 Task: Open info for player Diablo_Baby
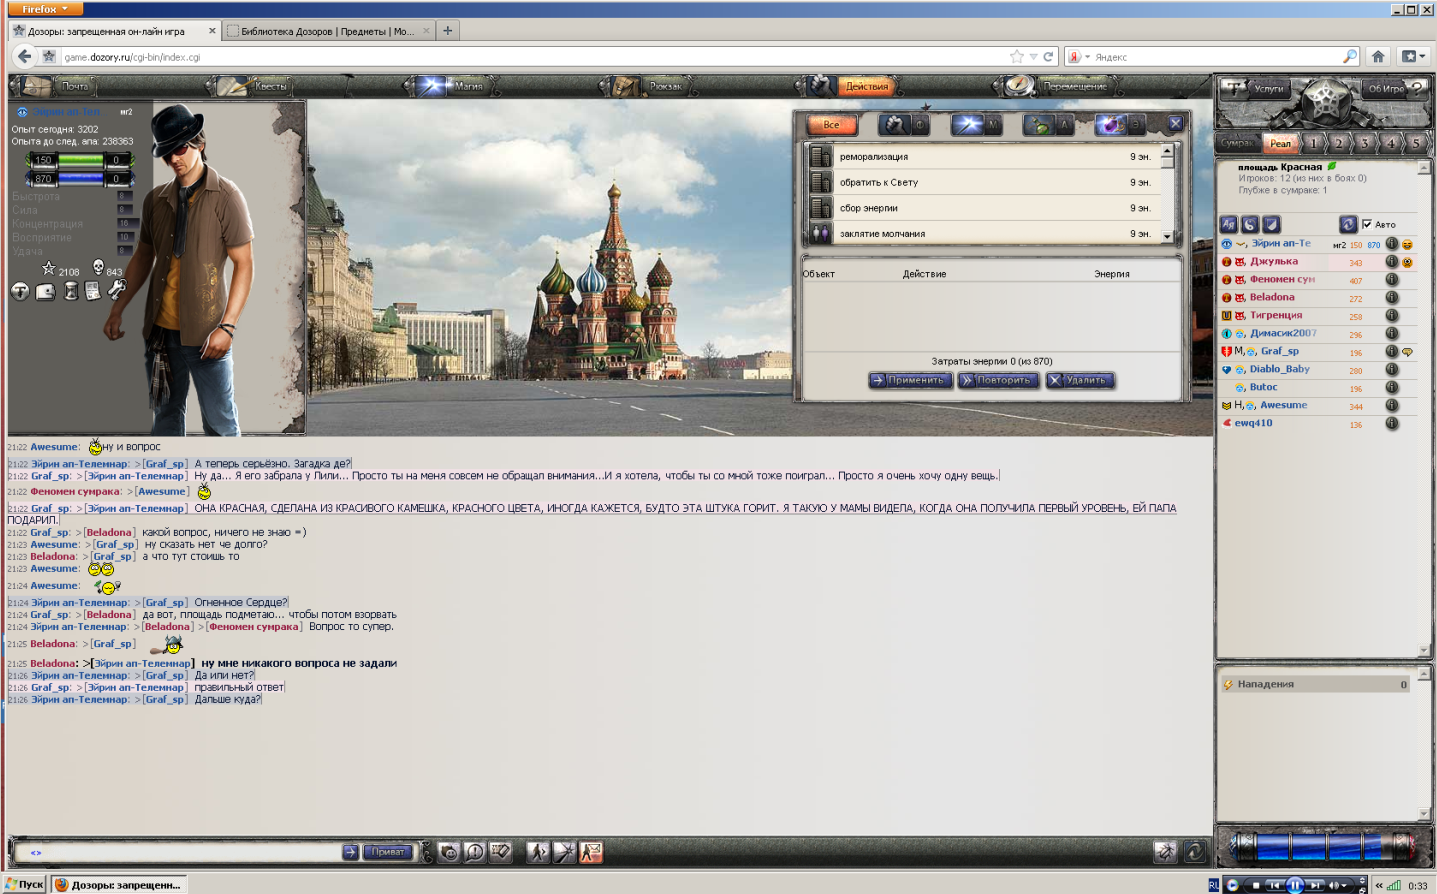(x=1391, y=370)
